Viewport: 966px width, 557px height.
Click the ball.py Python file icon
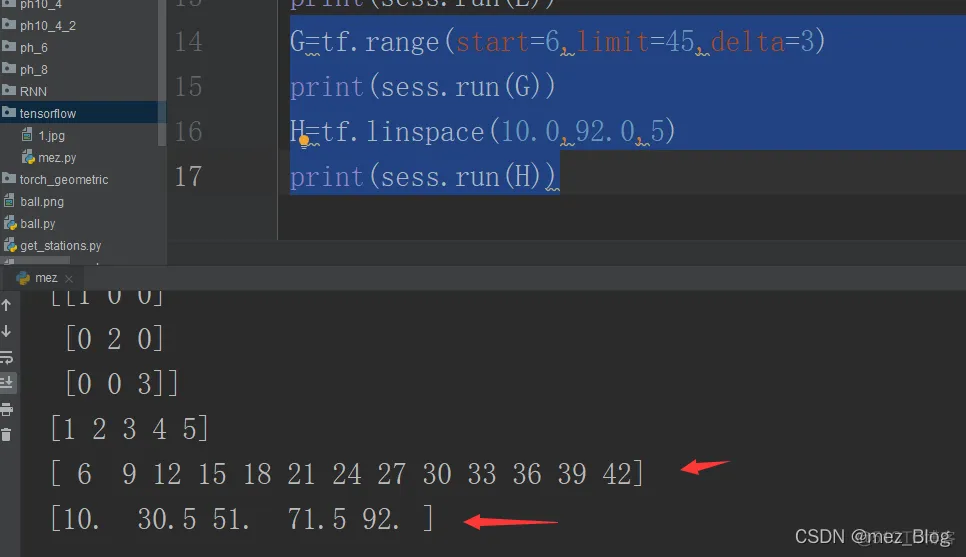(10, 223)
